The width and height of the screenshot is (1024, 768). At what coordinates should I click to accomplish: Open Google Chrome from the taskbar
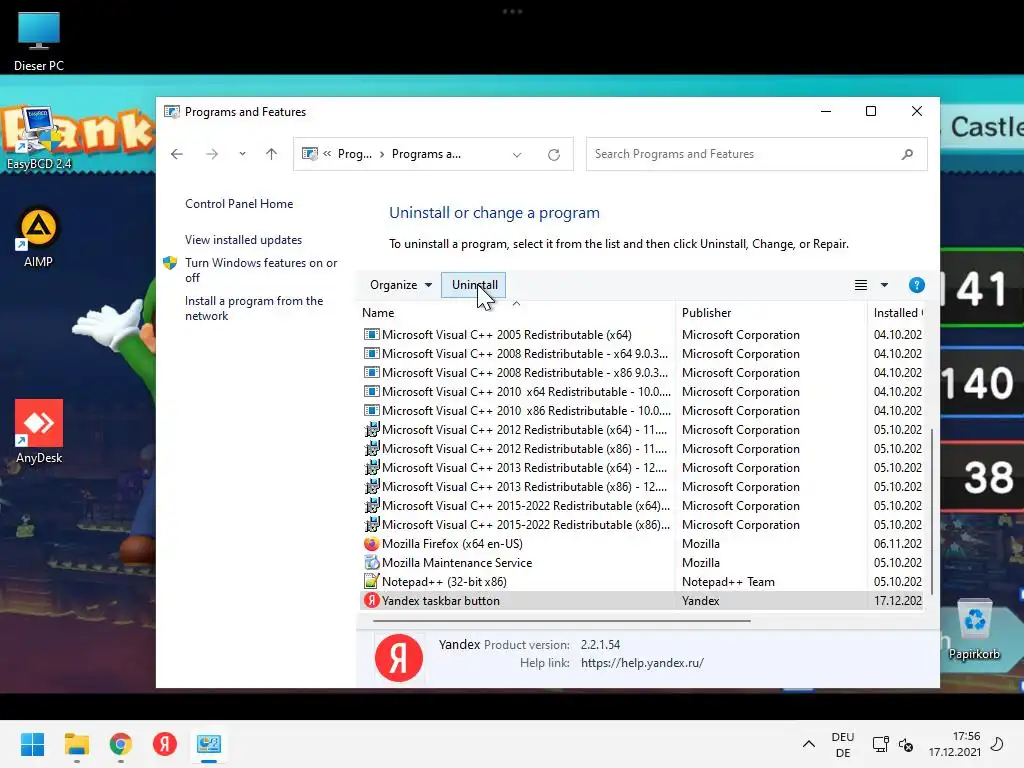120,744
